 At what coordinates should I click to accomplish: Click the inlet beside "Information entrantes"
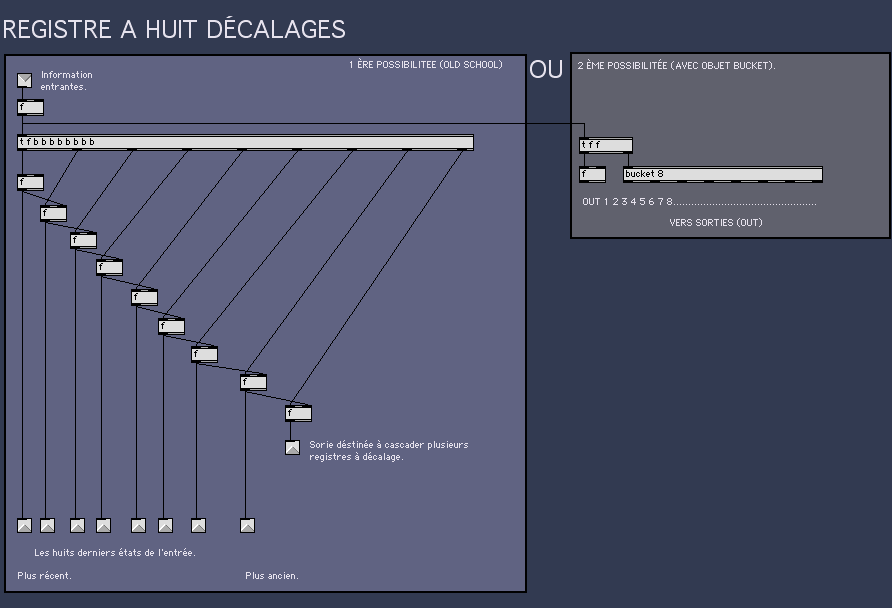(24, 80)
